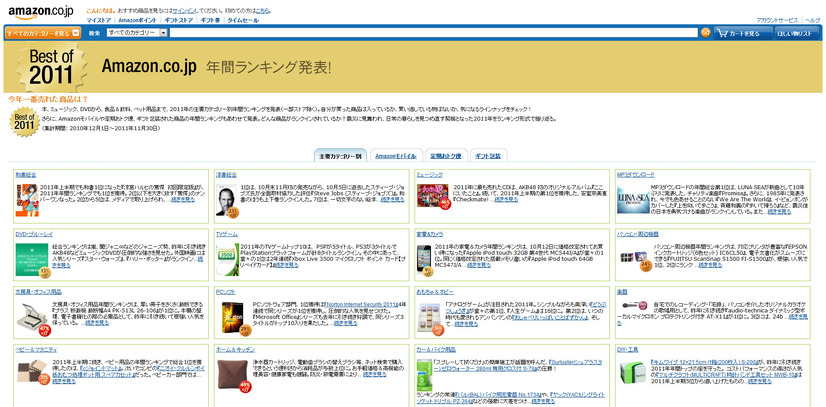Open the TVゲーム category heading
This screenshot has width=826, height=407.
point(227,233)
